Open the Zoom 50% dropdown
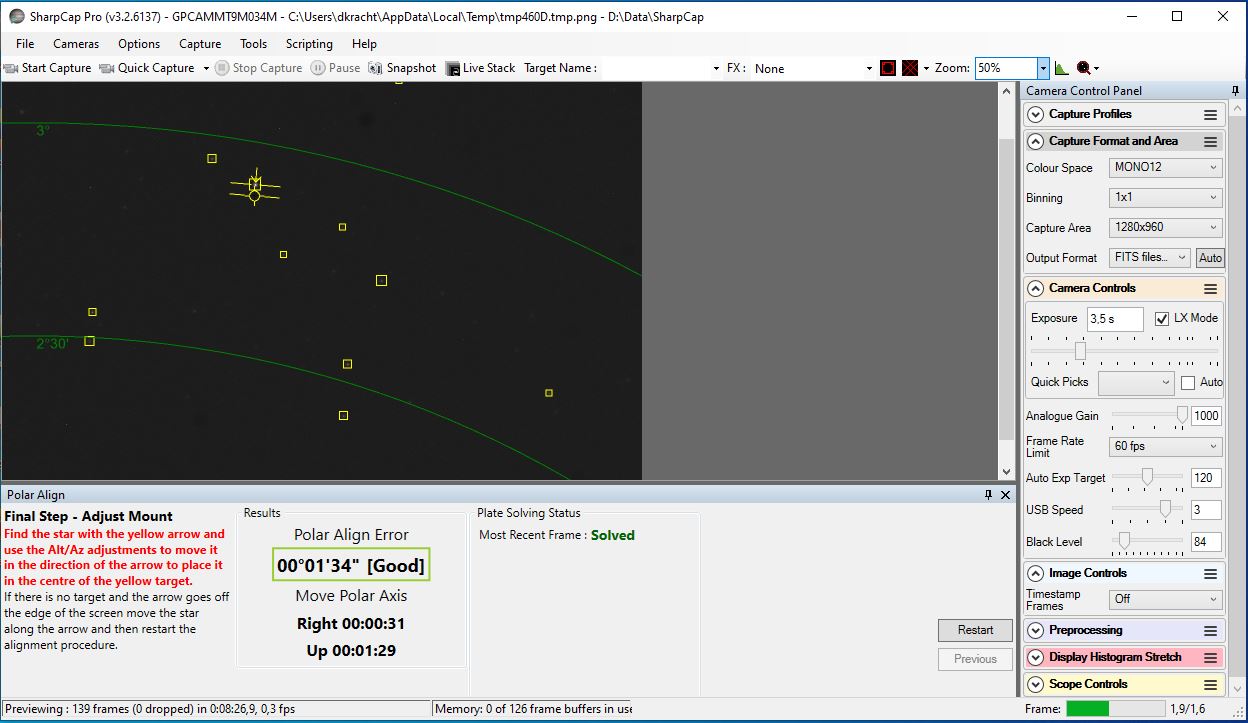The width and height of the screenshot is (1248, 723). coord(1043,68)
